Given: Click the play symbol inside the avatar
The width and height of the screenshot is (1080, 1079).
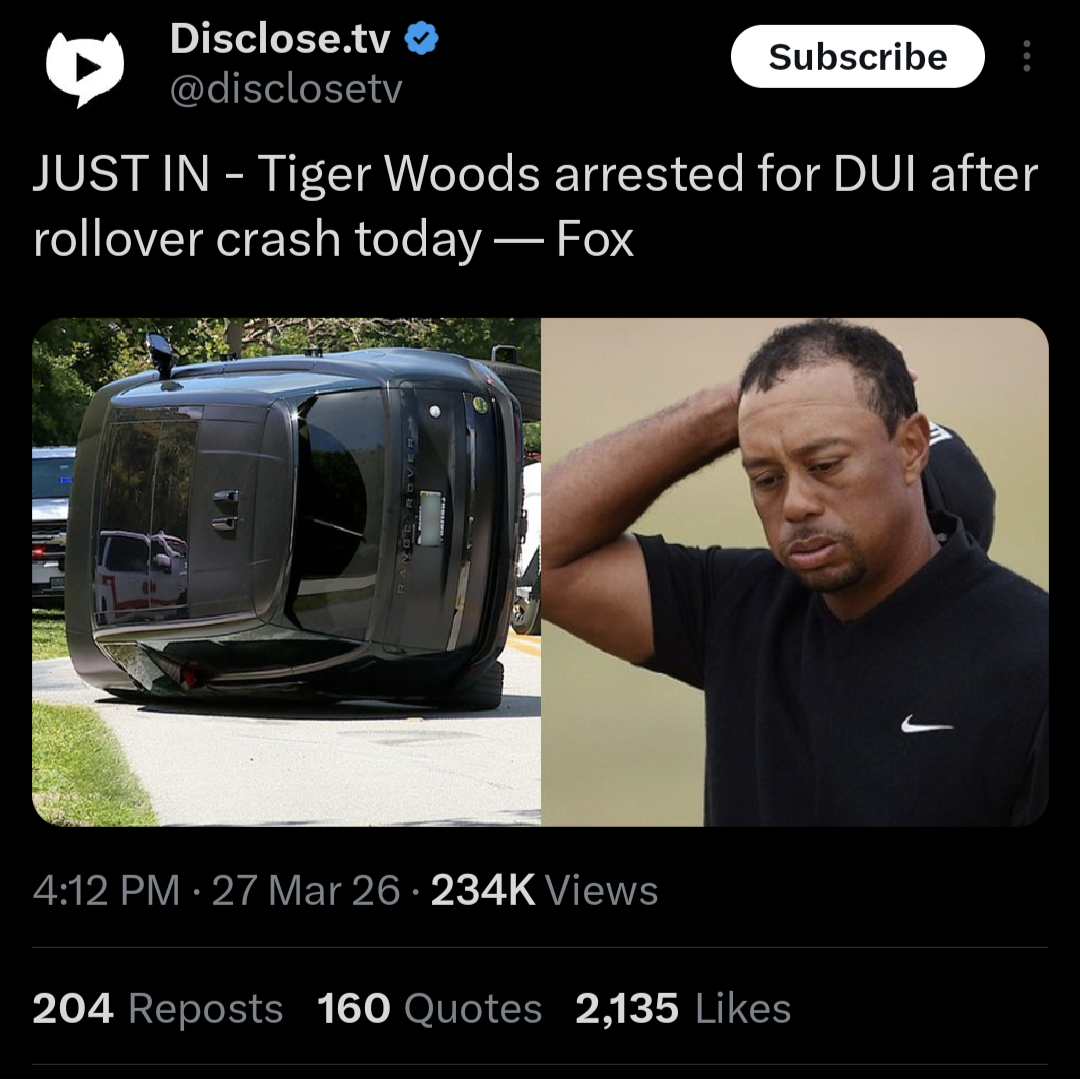Looking at the screenshot, I should 87,67.
